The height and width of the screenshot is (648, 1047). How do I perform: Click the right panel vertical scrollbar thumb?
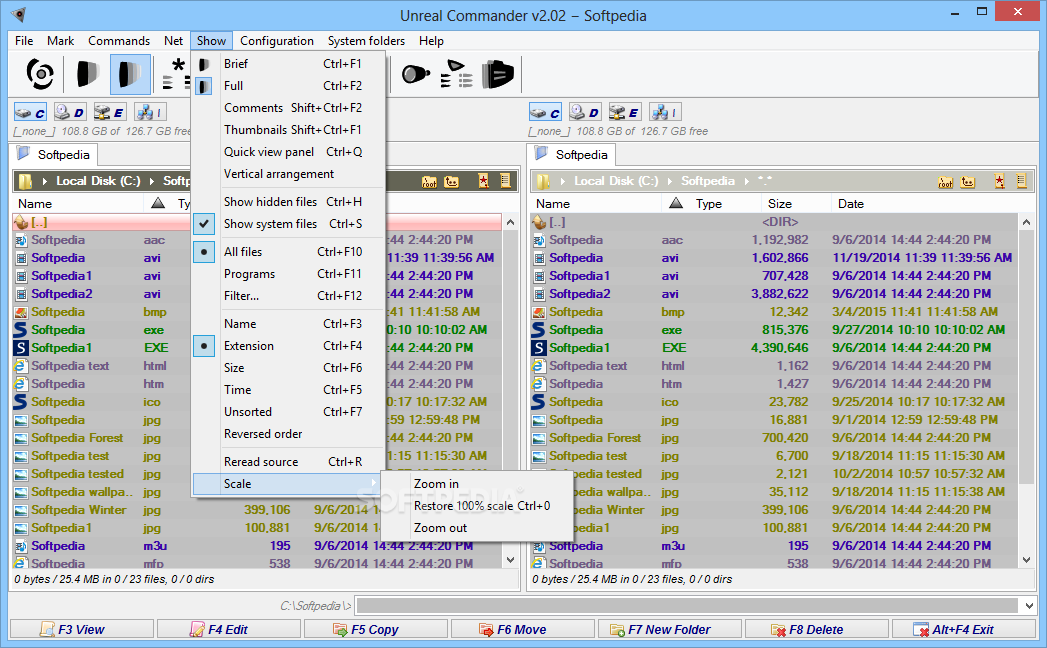1026,356
